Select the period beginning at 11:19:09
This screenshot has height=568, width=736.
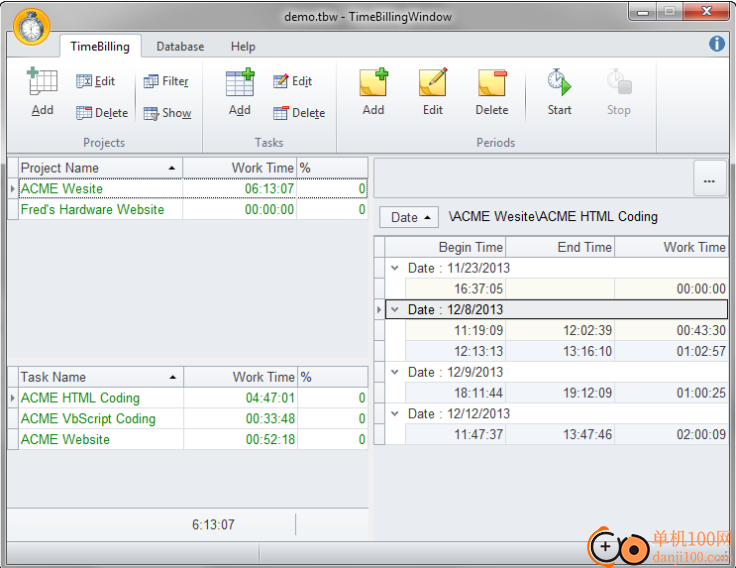point(567,330)
